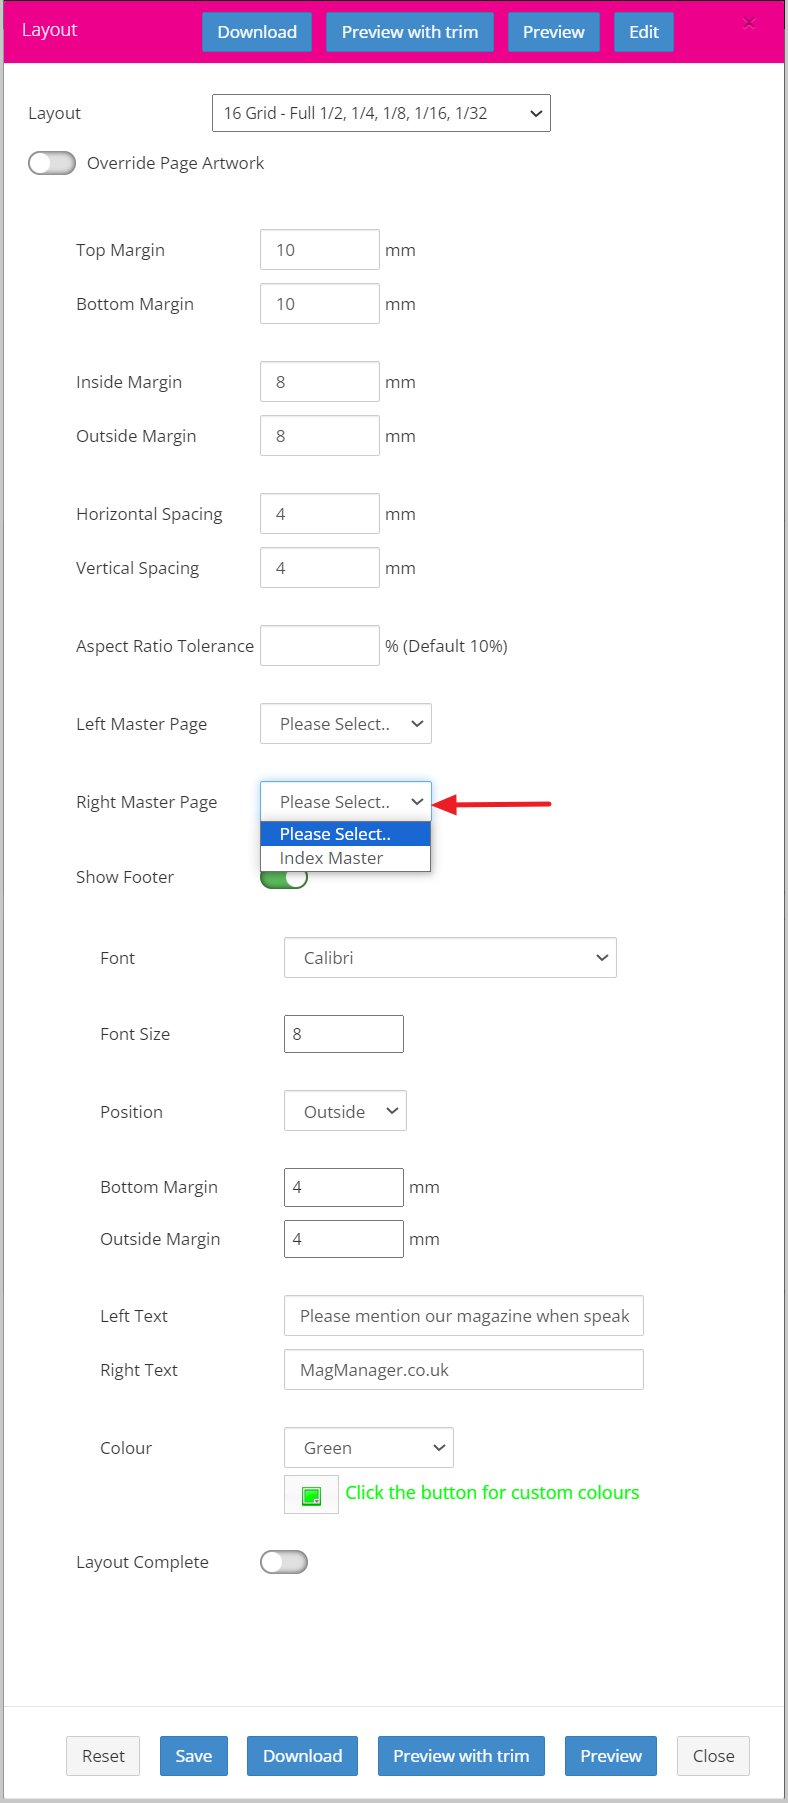788x1803 pixels.
Task: Close the Layout dialog with the X
Action: pyautogui.click(x=749, y=23)
